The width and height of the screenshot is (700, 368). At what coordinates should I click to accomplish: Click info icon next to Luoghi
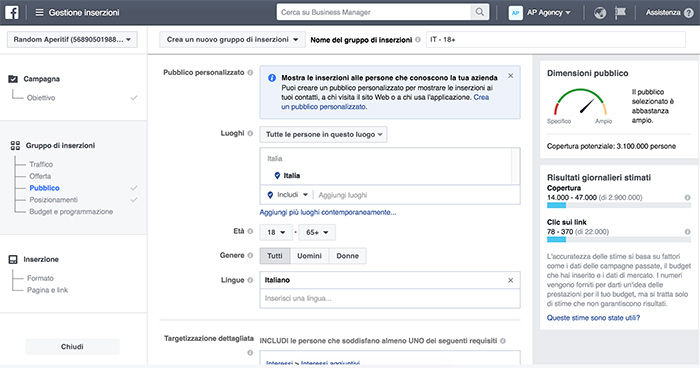point(250,133)
